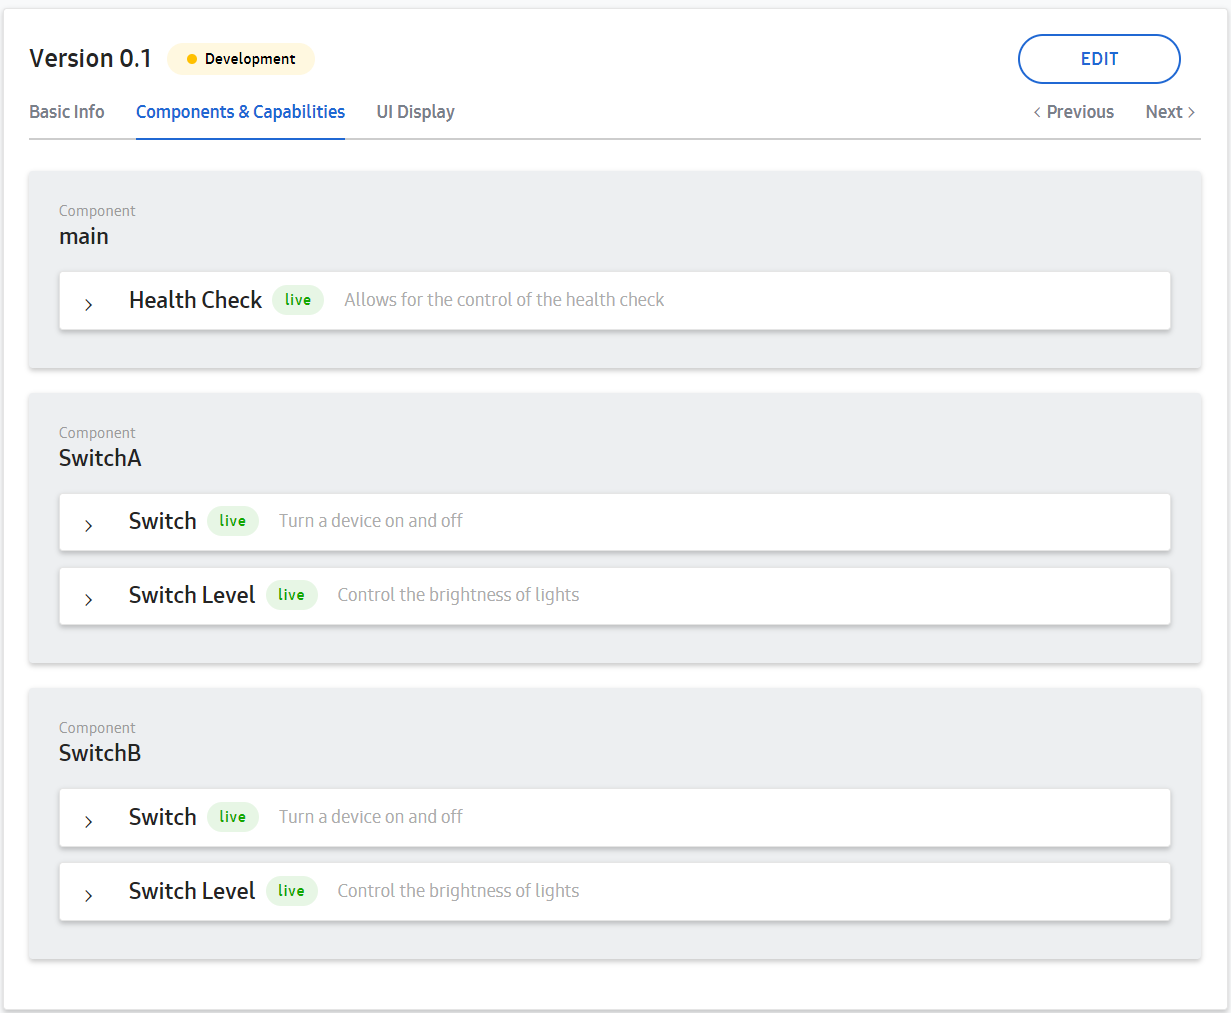Click the EDIT button

point(1099,59)
